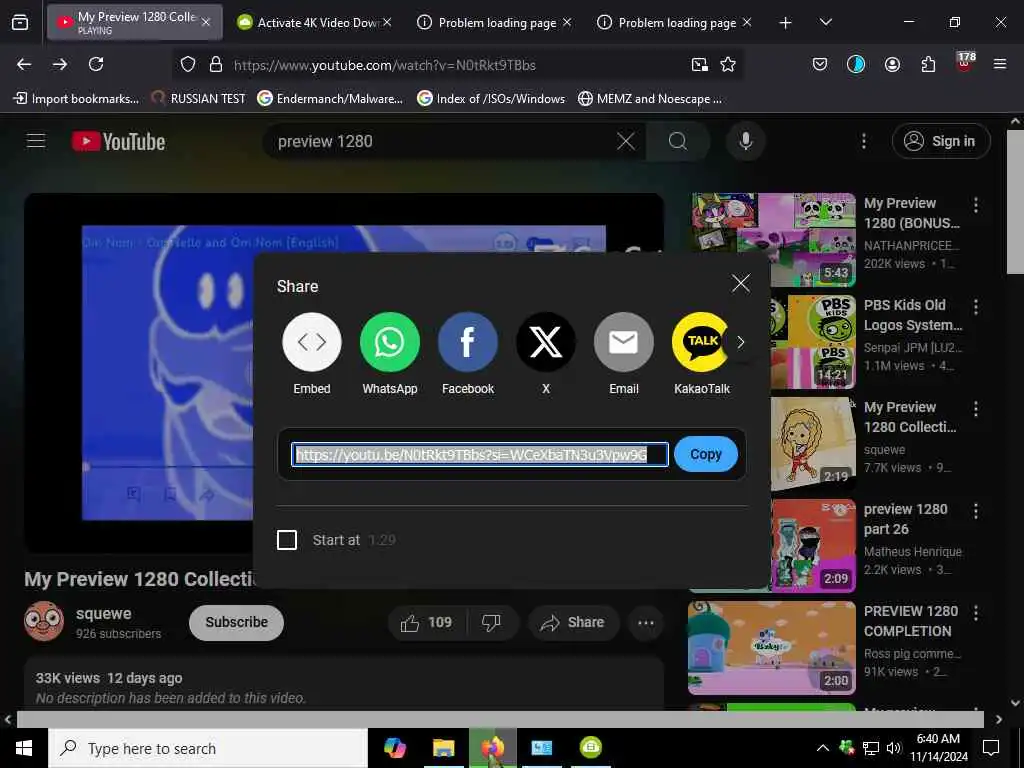Open tracking protection shield icon

click(188, 65)
